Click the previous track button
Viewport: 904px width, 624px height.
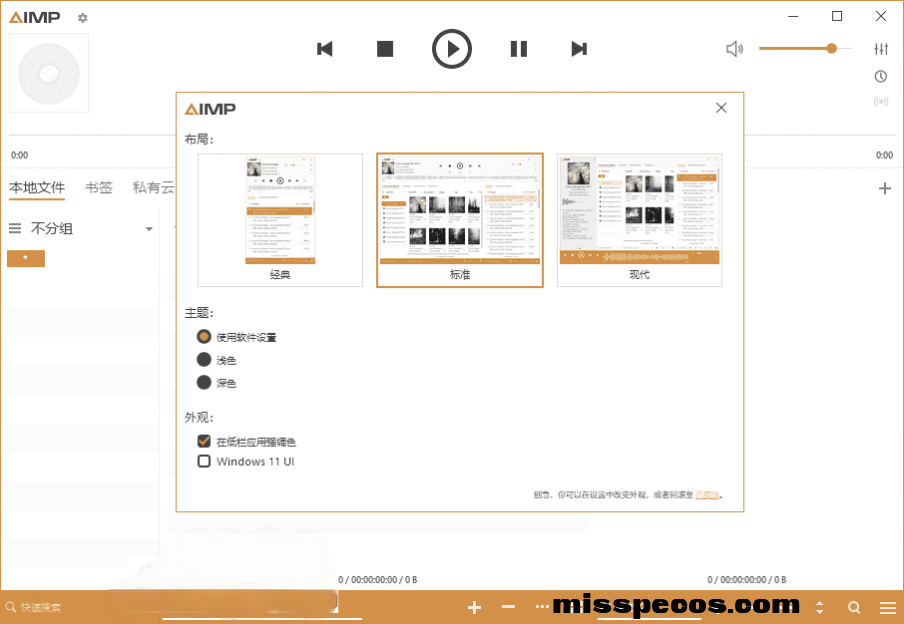[x=324, y=49]
